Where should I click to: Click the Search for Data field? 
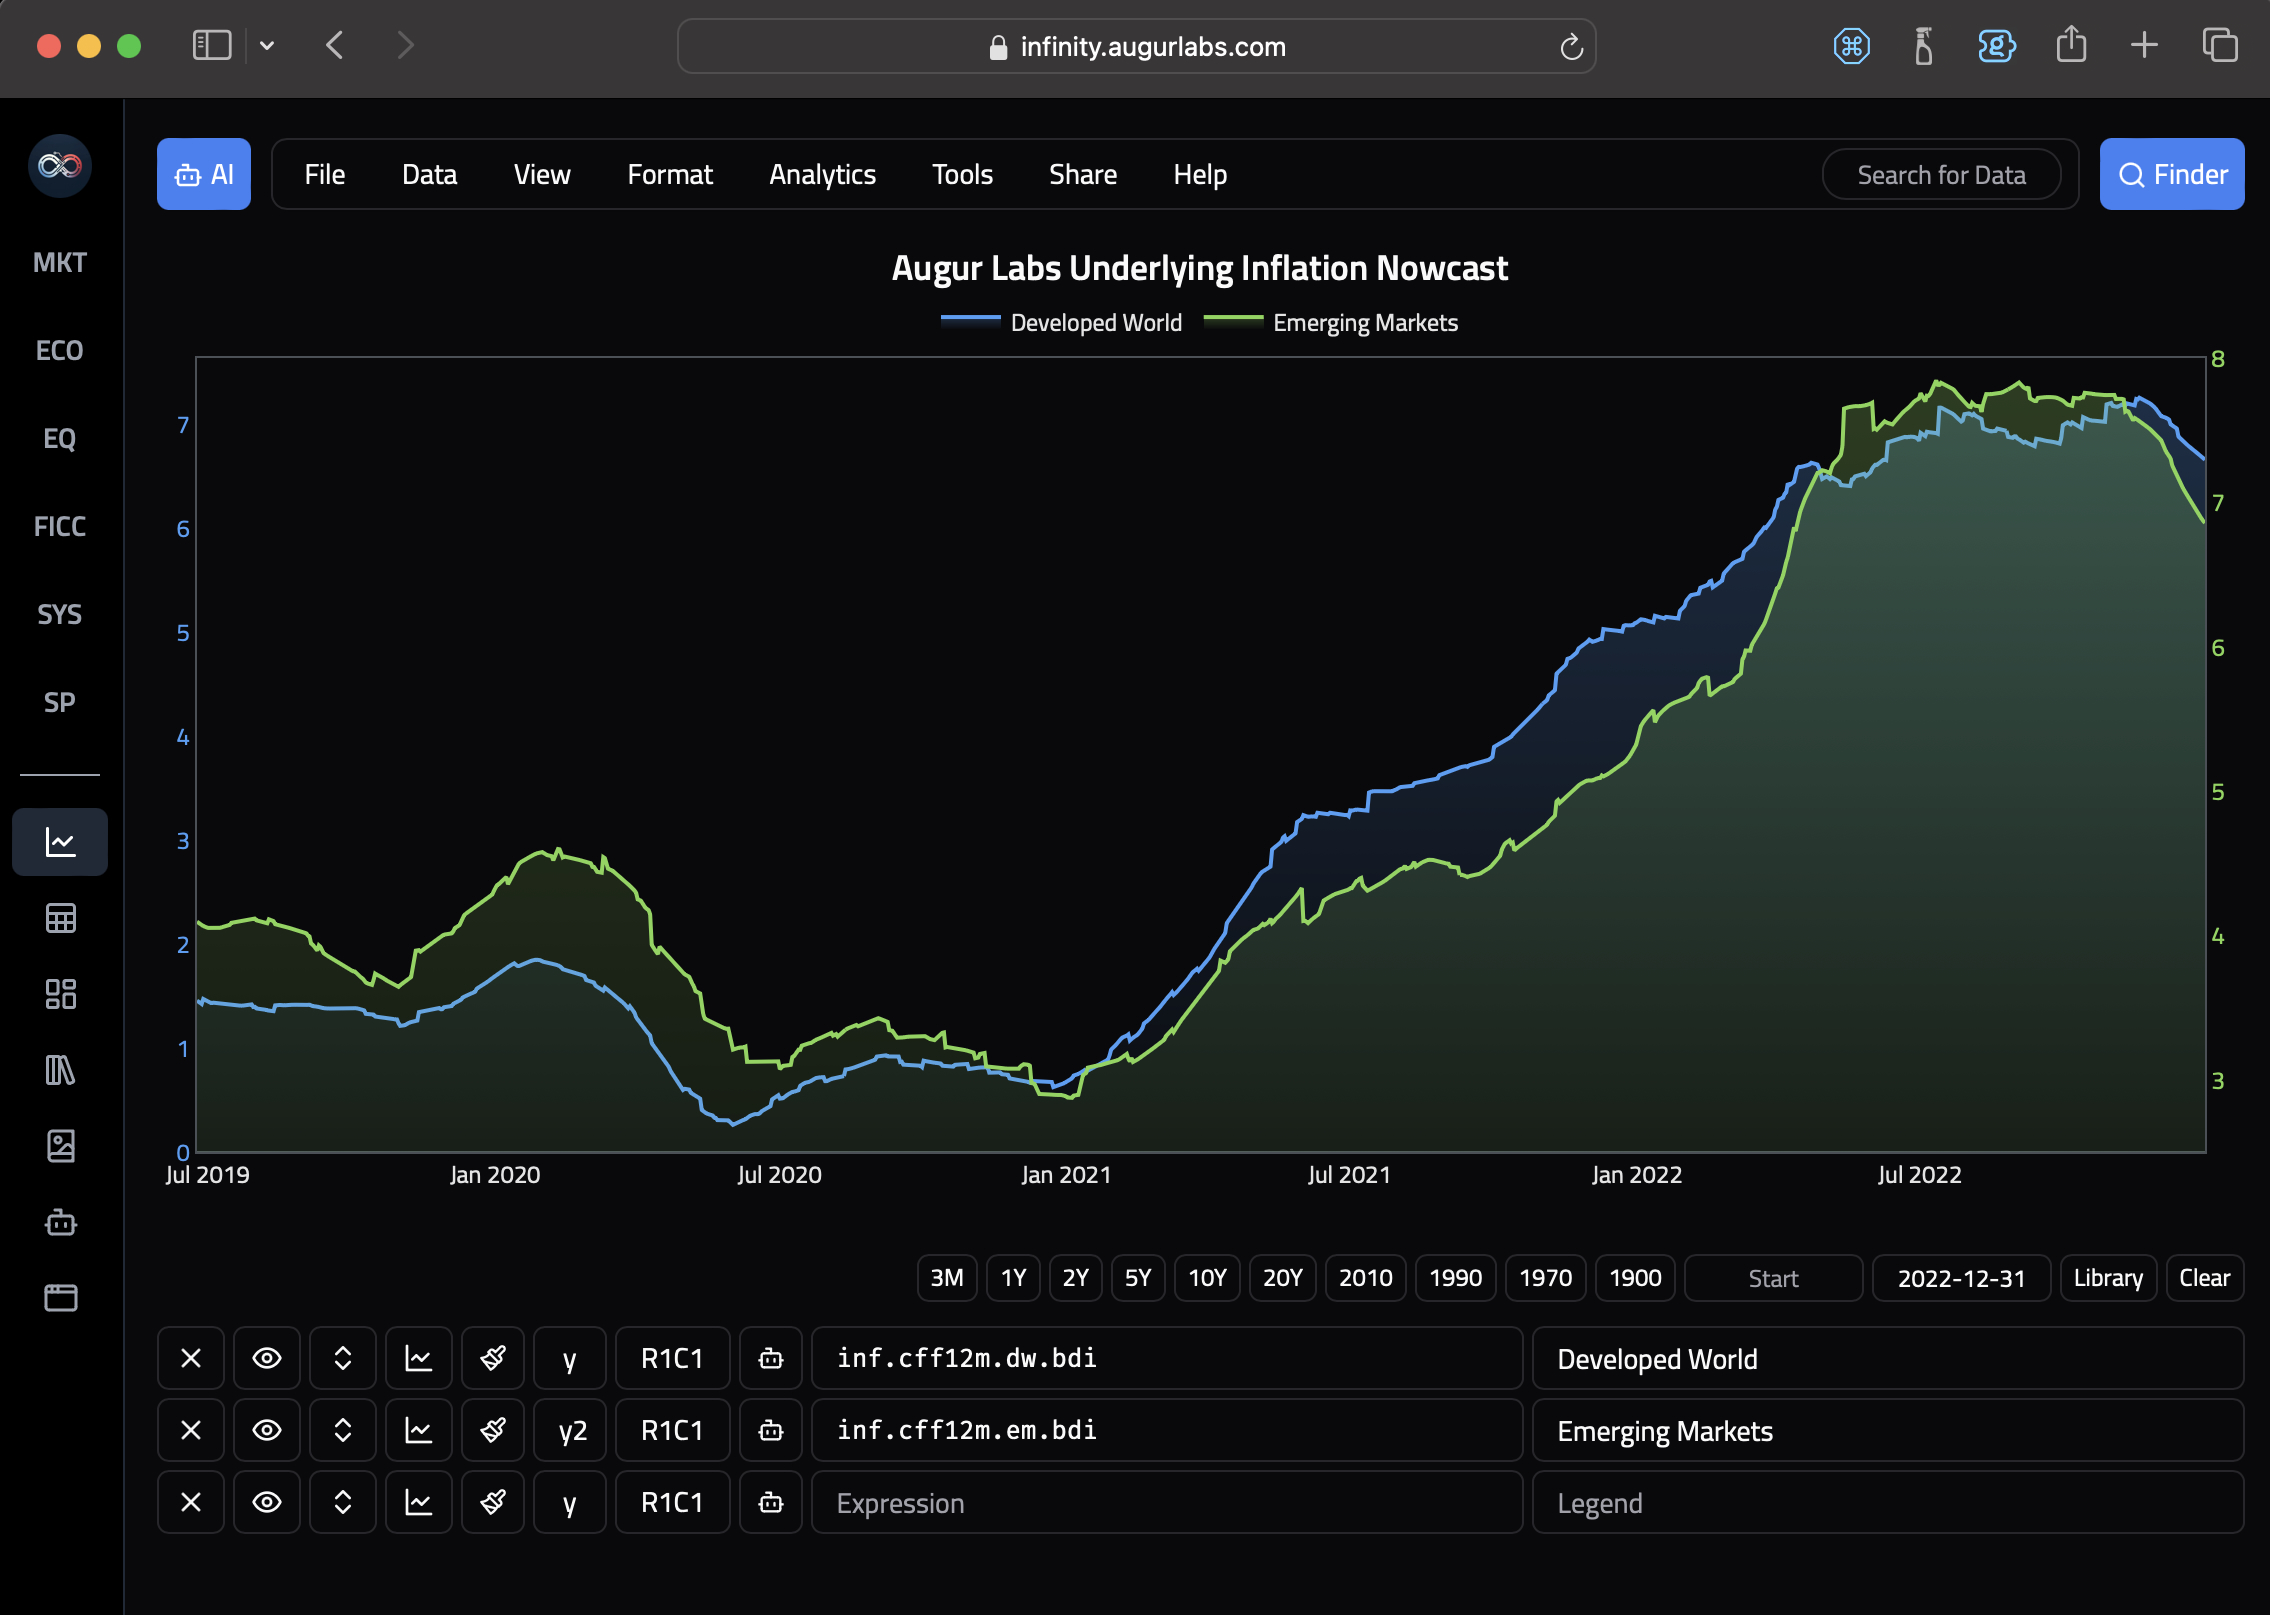[1940, 174]
